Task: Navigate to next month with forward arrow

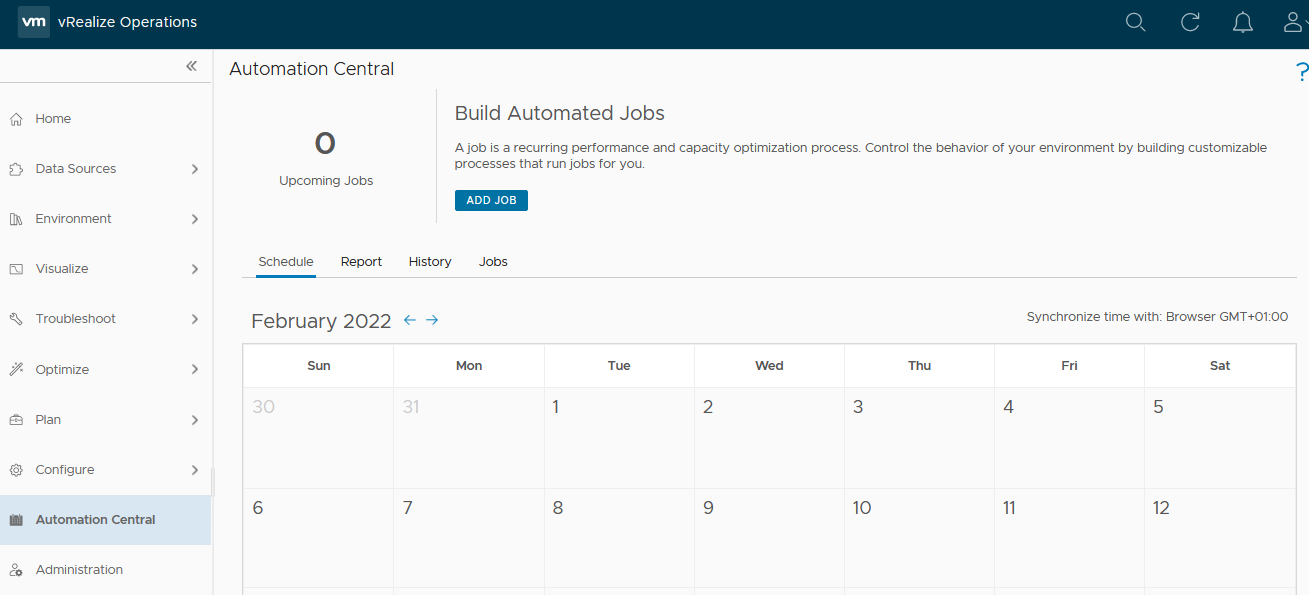Action: (x=431, y=319)
